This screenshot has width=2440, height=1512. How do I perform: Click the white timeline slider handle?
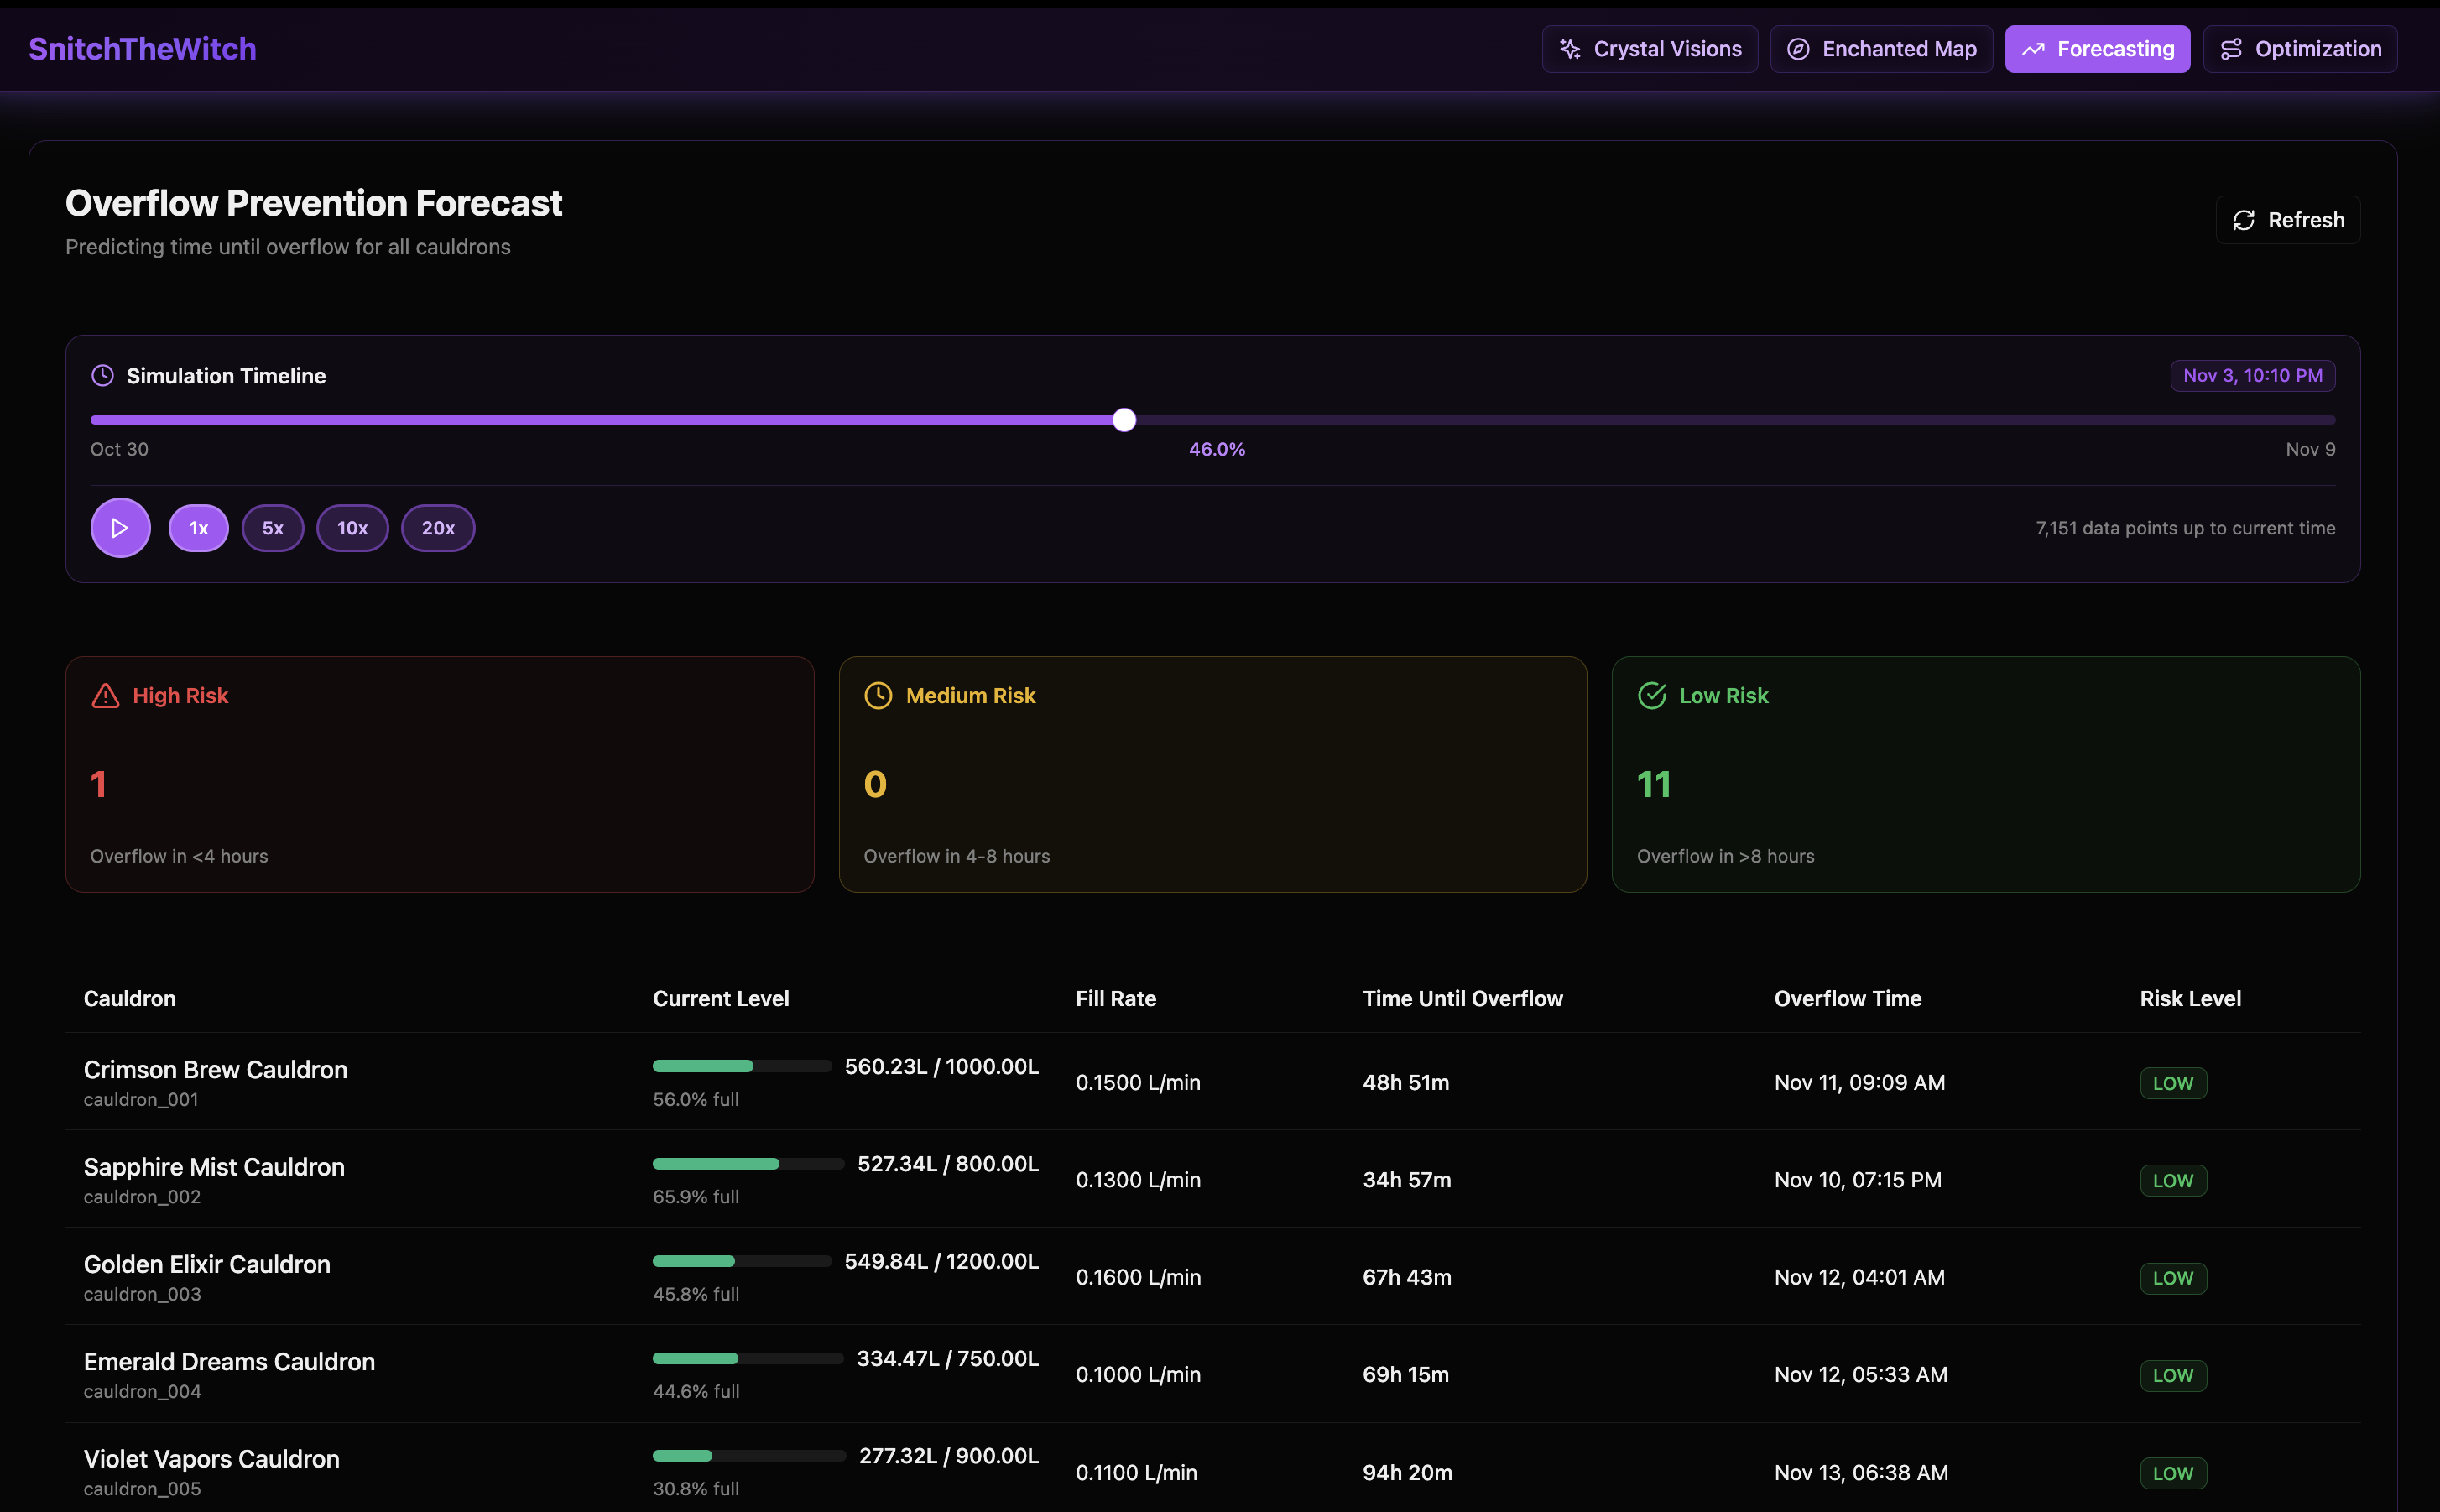[1124, 420]
